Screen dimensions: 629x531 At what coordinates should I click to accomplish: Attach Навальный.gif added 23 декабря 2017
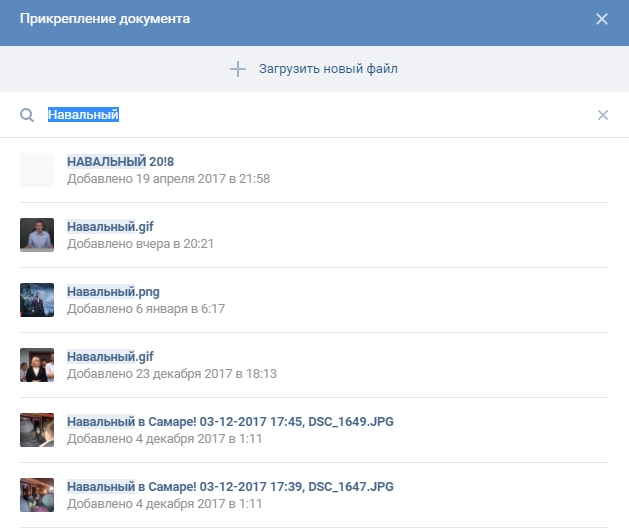click(x=110, y=357)
